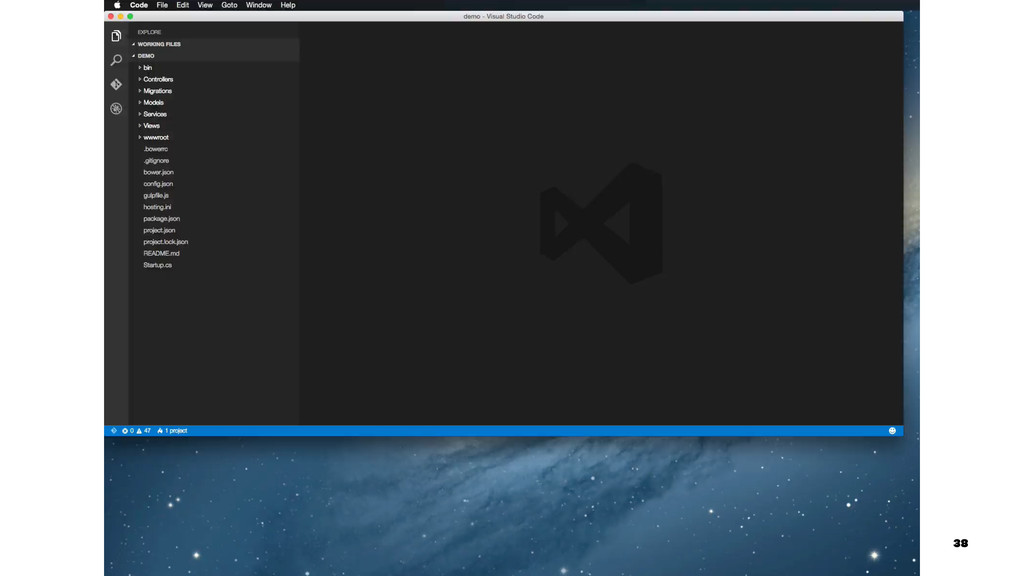The image size is (1024, 576).
Task: Open the .gitignore file
Action: click(x=156, y=161)
